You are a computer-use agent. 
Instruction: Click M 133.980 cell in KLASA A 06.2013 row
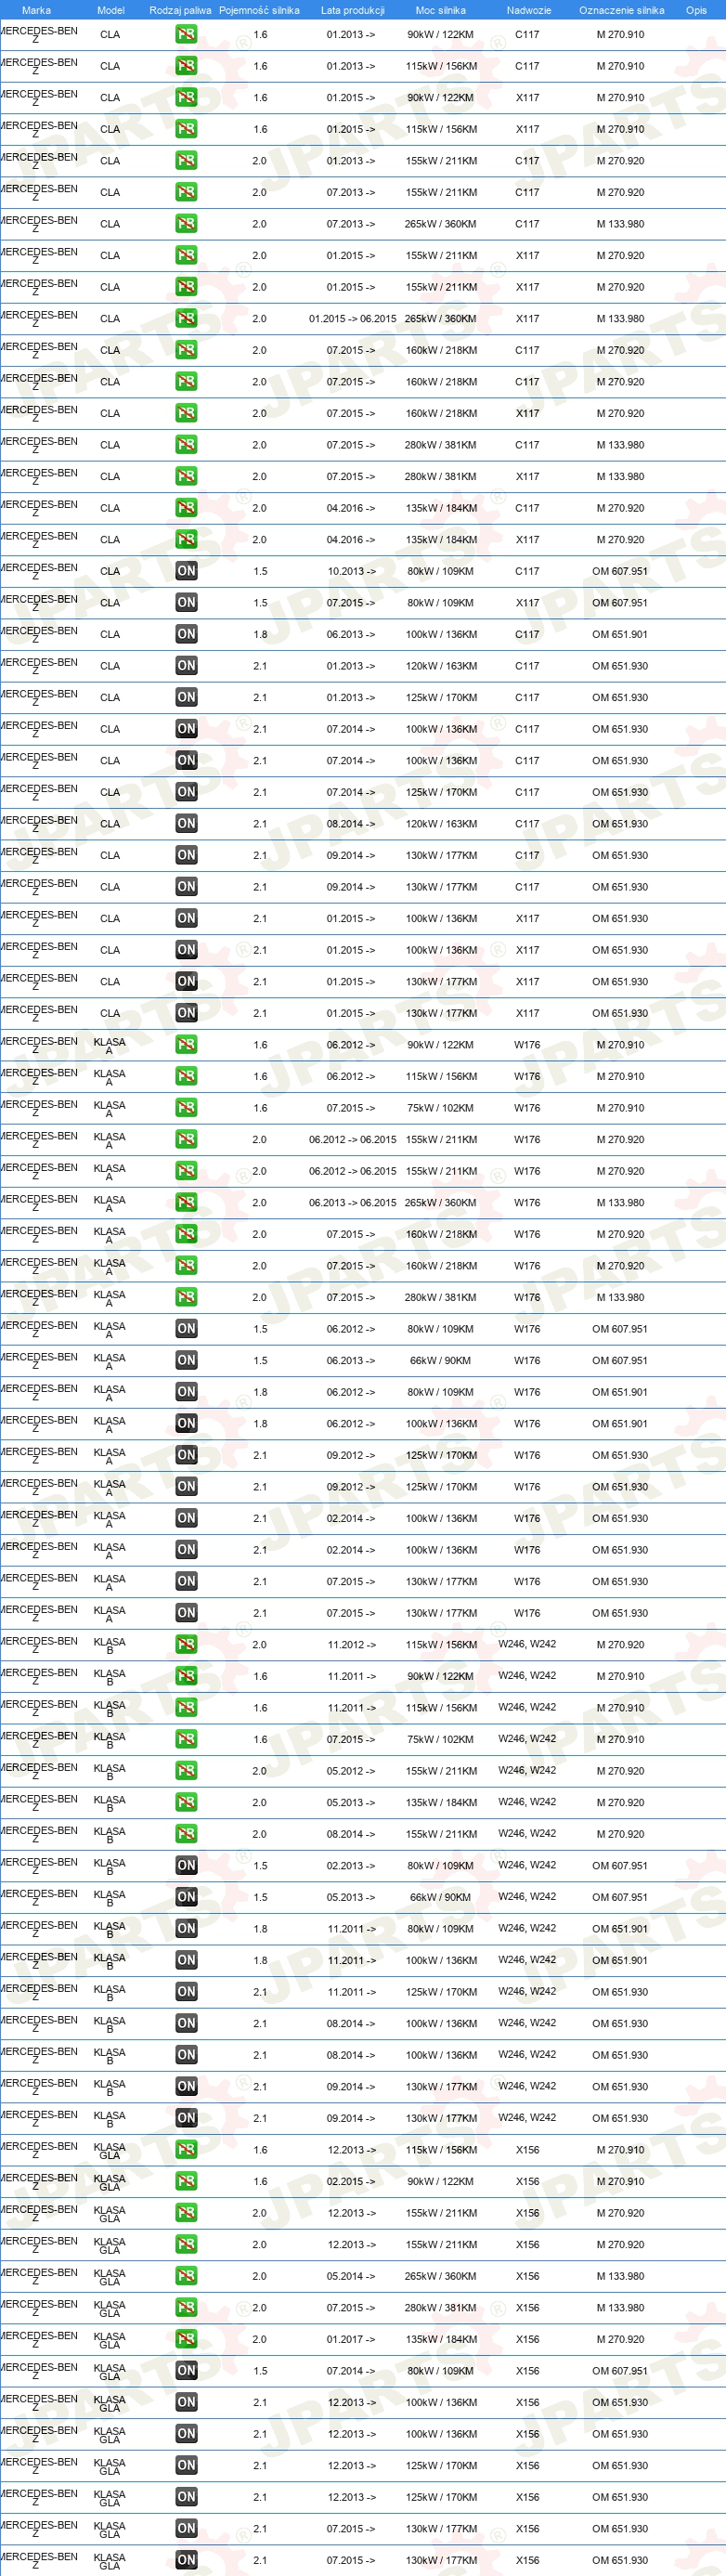620,1203
